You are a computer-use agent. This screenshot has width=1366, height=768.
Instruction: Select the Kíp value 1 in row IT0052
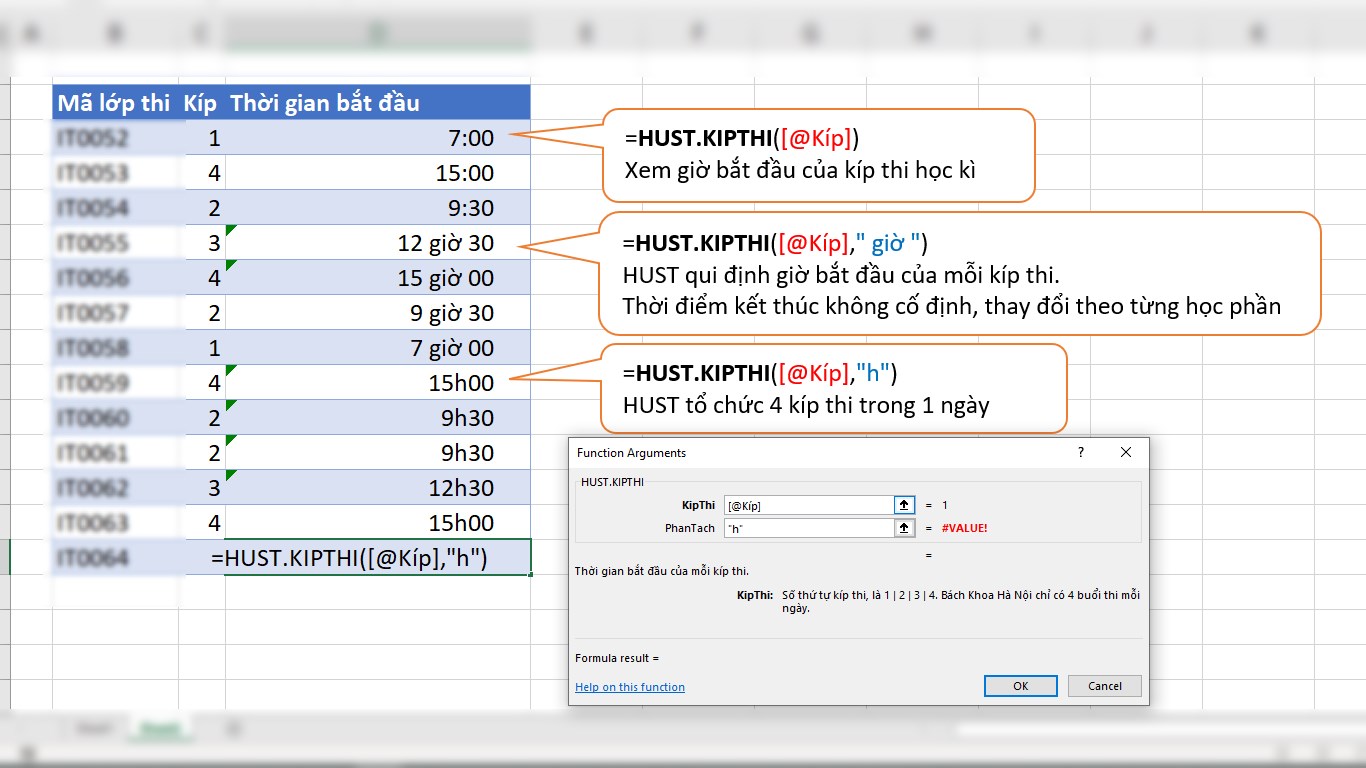pos(201,138)
